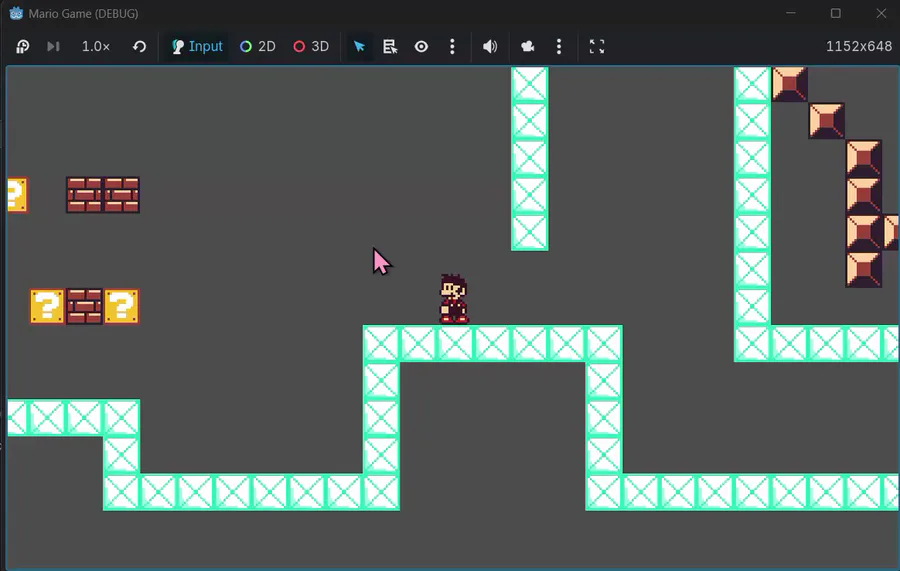Click the Mario Game (DEBUG) window title

pos(83,13)
